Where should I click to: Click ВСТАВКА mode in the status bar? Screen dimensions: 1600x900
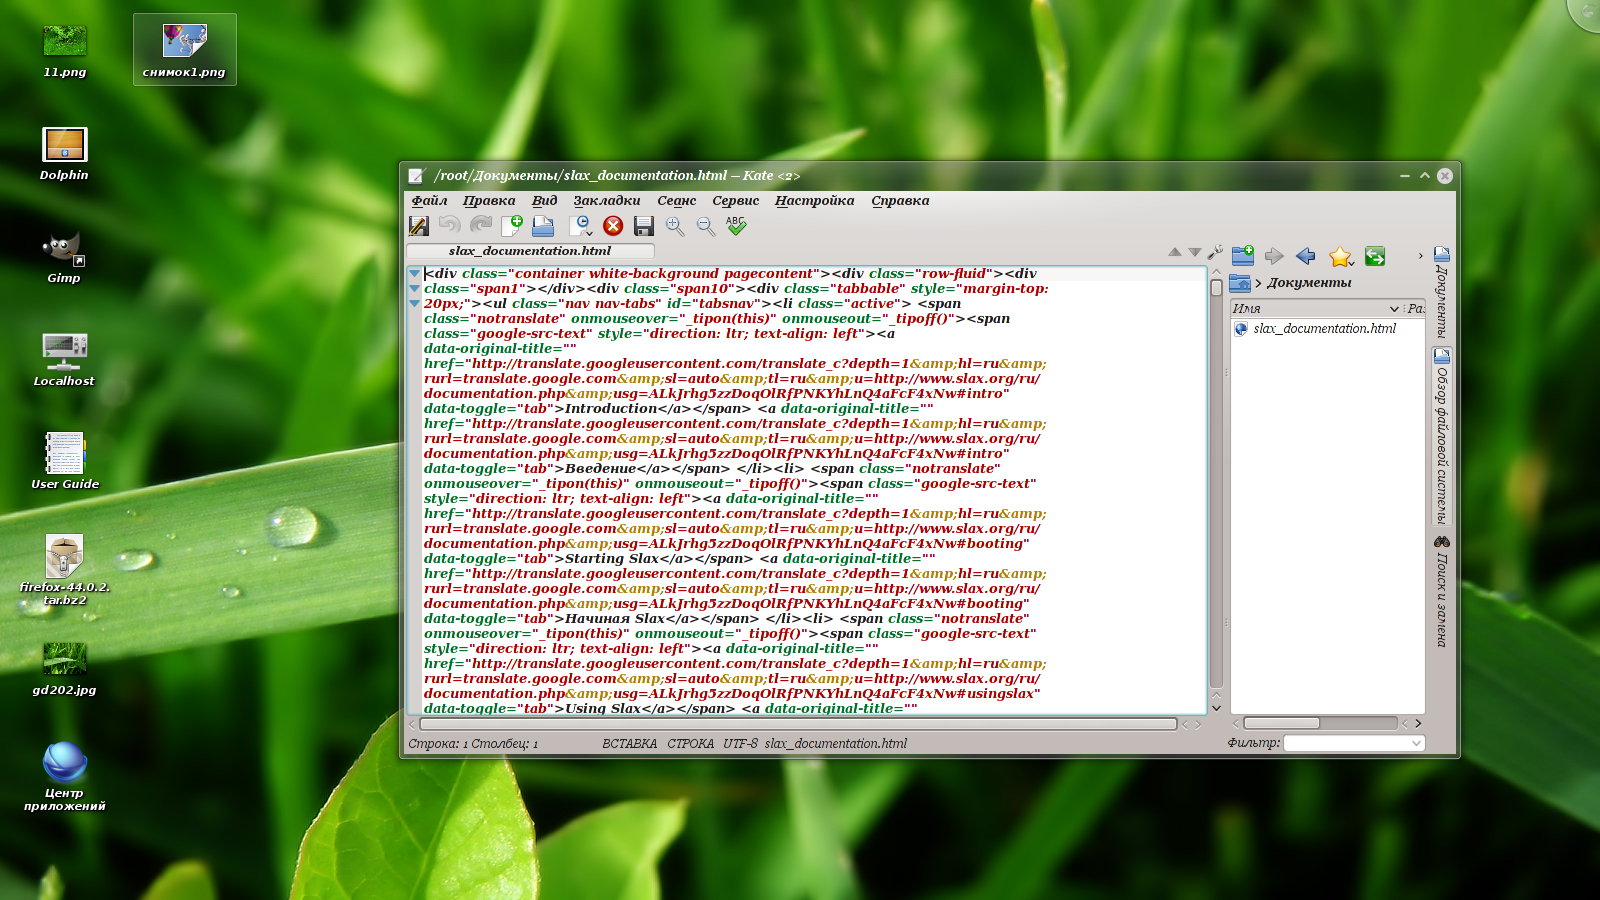coord(629,744)
